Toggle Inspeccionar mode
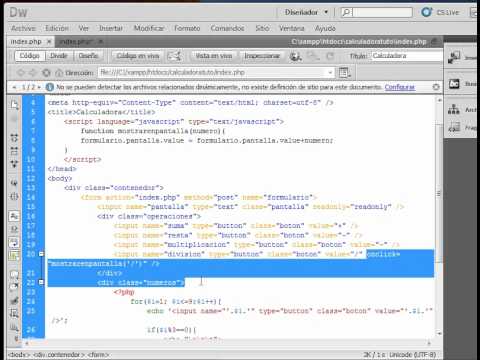 click(x=262, y=56)
